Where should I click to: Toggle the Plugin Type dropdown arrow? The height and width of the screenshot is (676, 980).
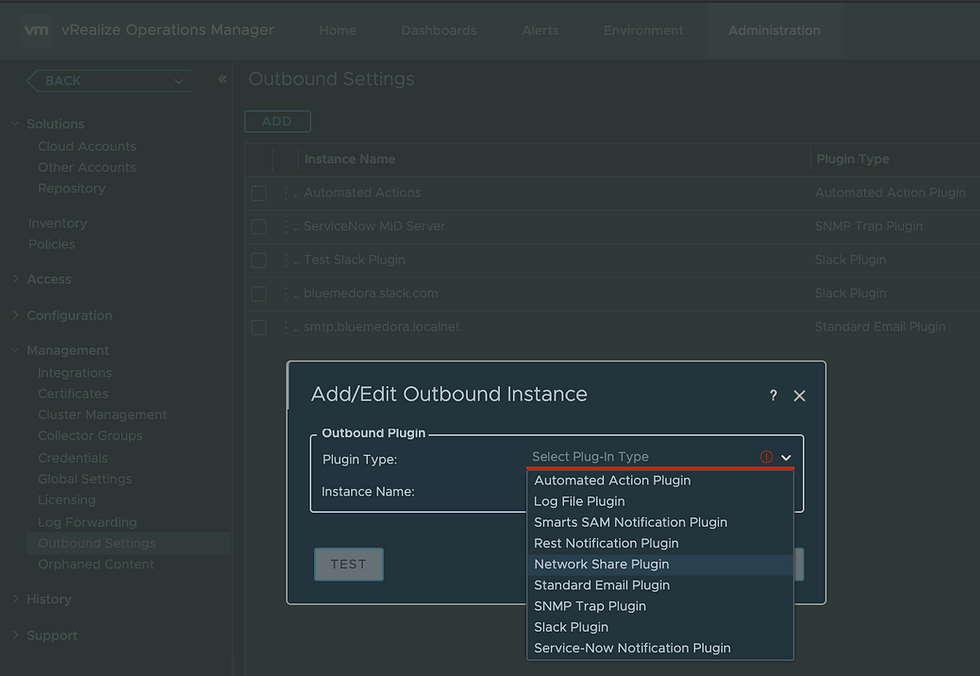[x=786, y=457]
